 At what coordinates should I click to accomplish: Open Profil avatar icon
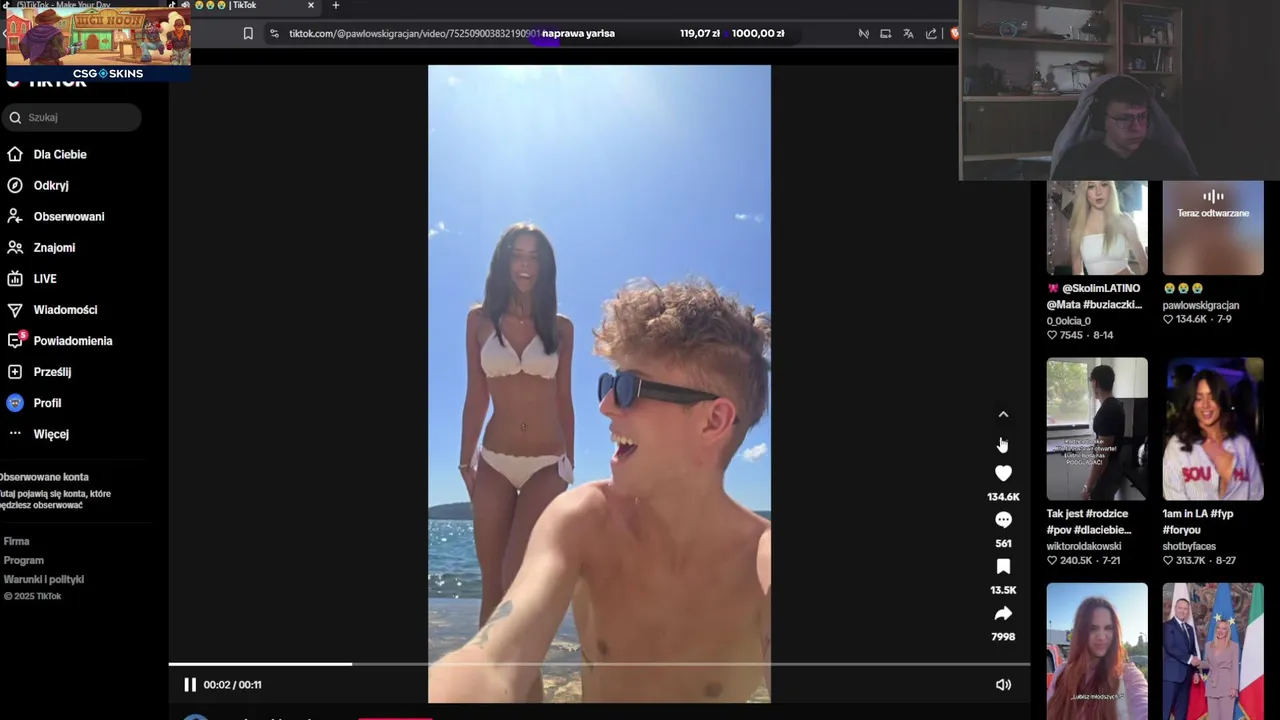pos(15,402)
